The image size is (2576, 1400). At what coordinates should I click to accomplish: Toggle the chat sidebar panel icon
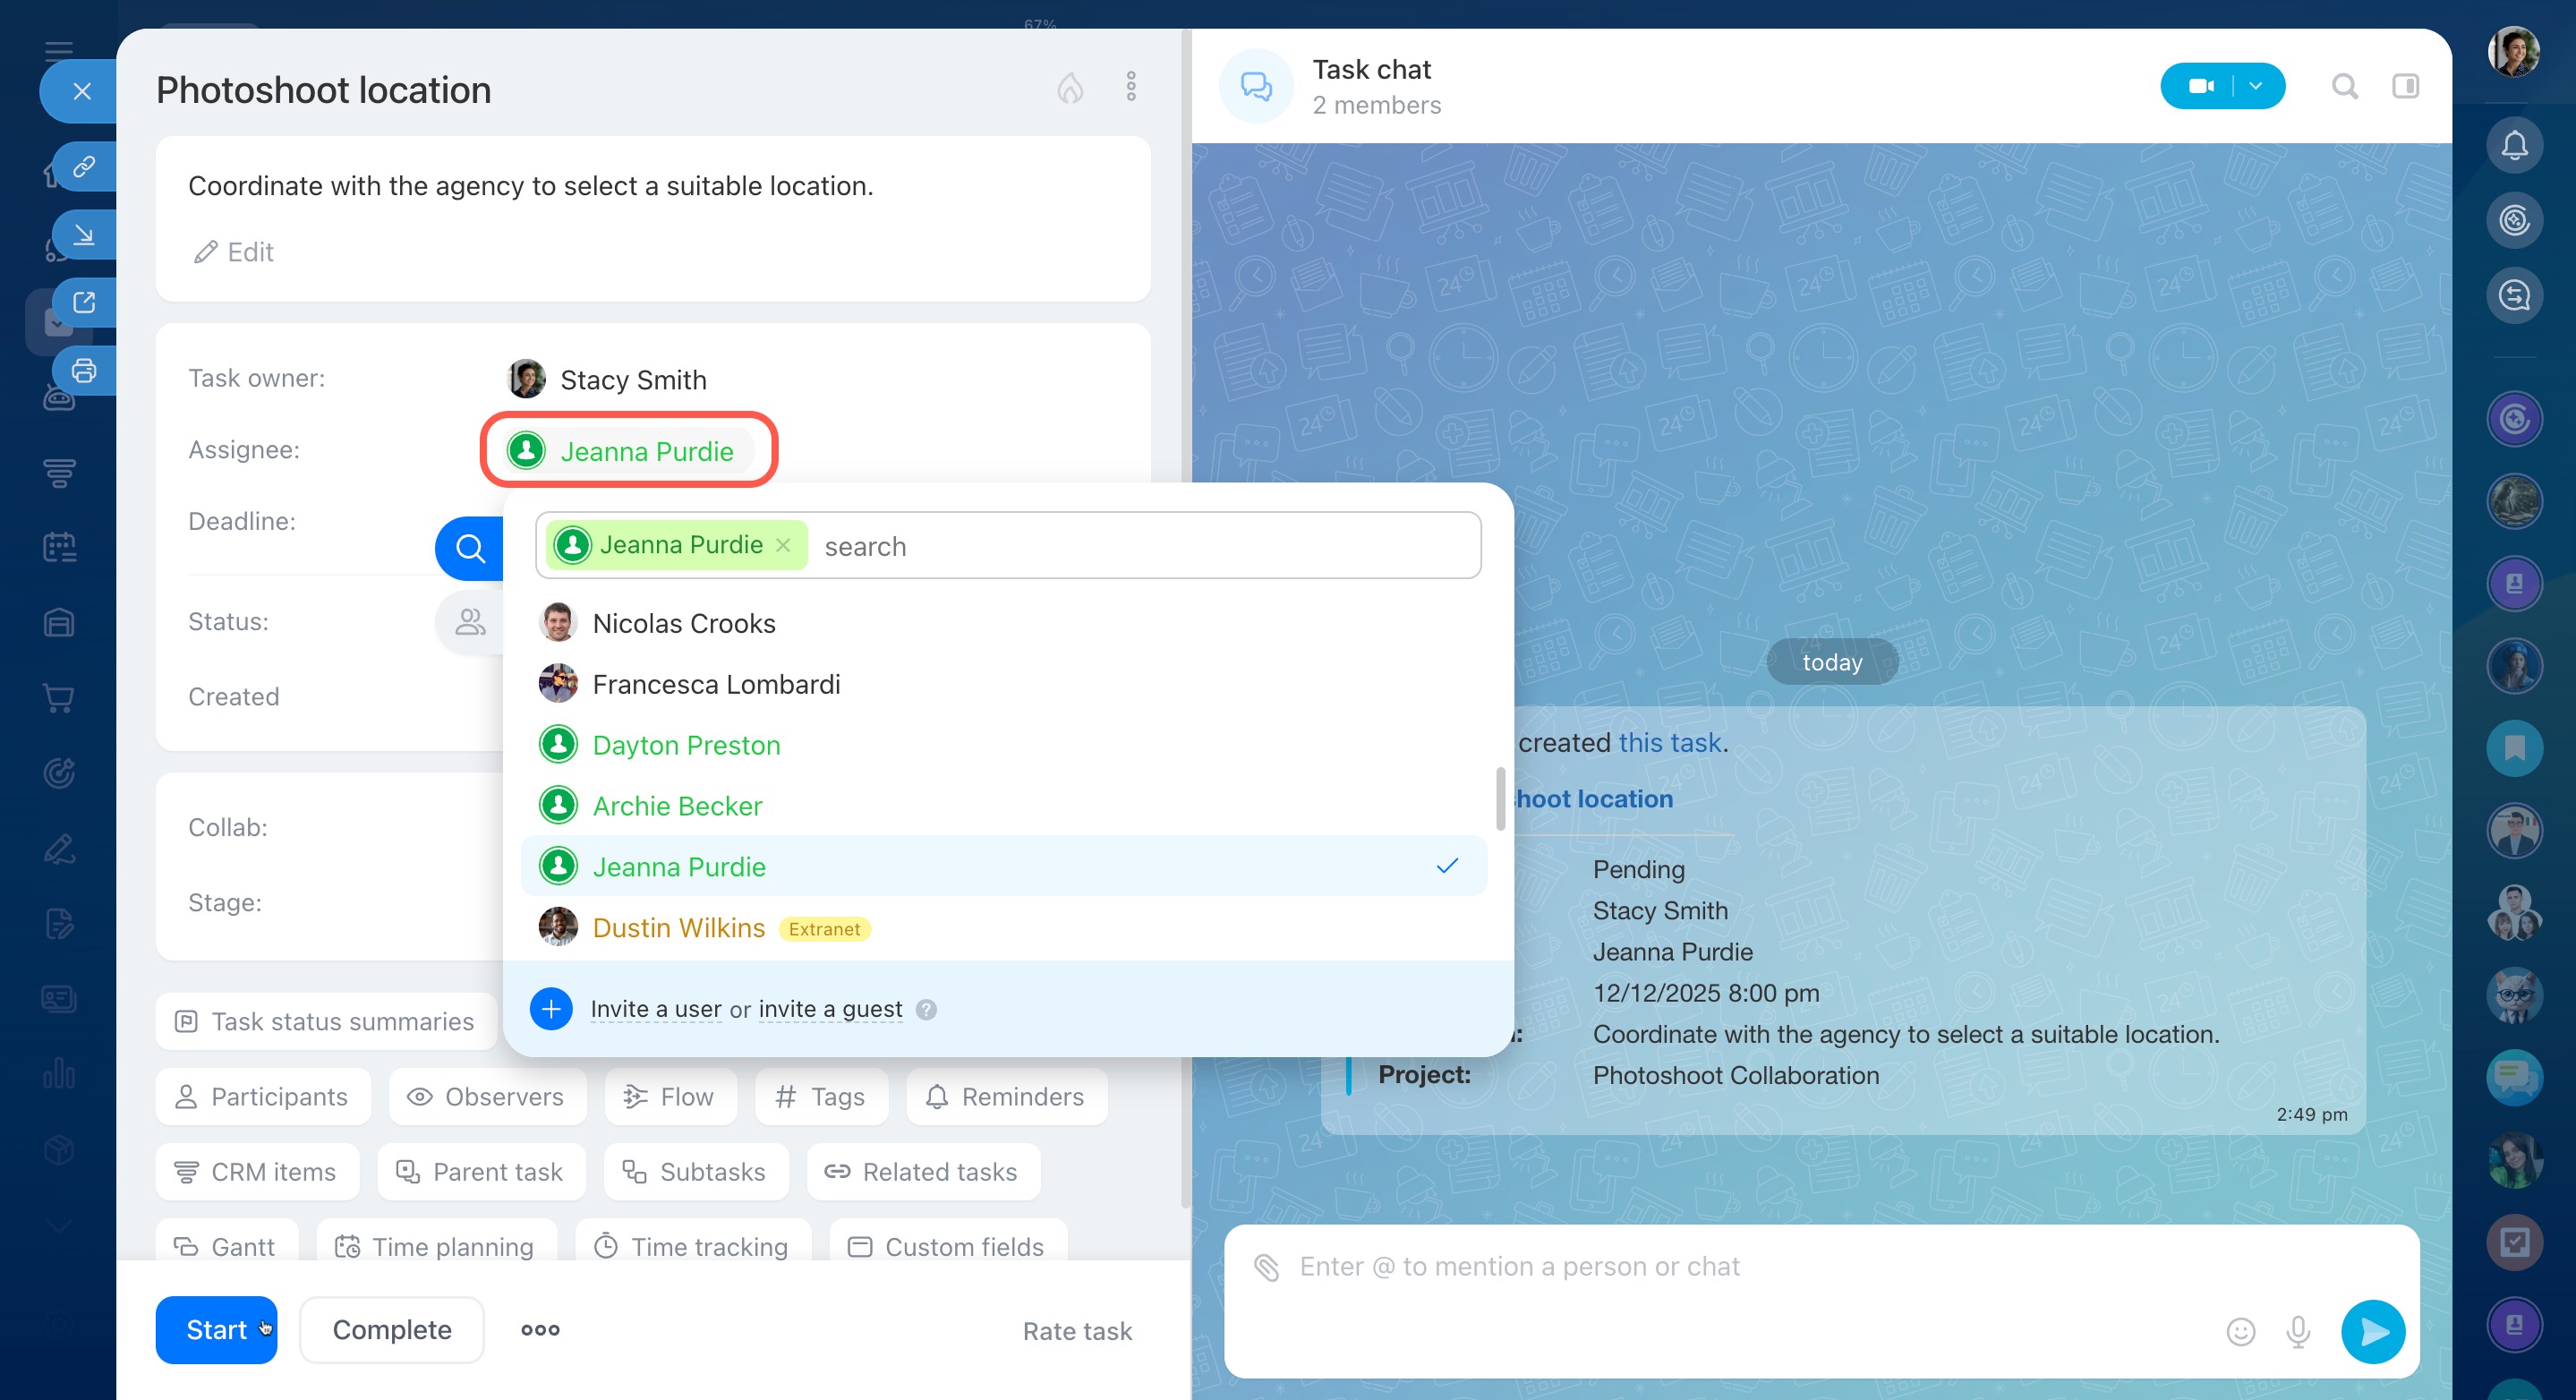pyautogui.click(x=2405, y=87)
